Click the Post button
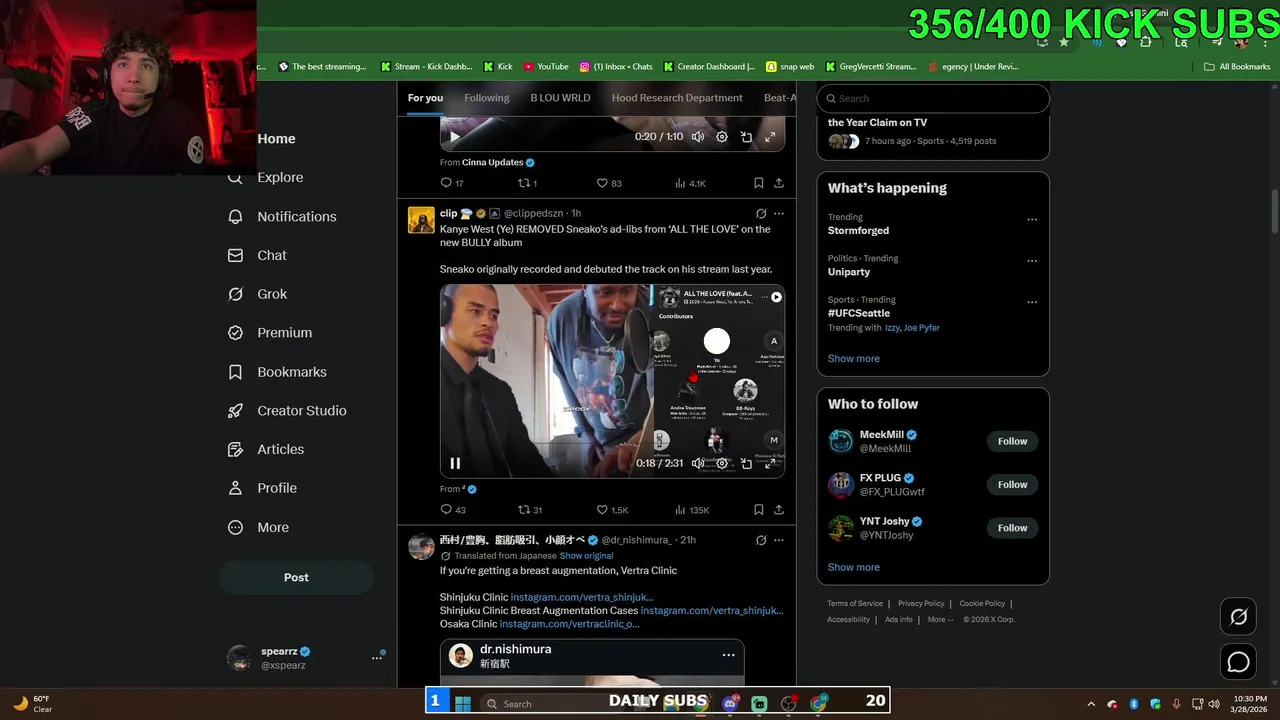This screenshot has width=1280, height=720. pos(296,577)
